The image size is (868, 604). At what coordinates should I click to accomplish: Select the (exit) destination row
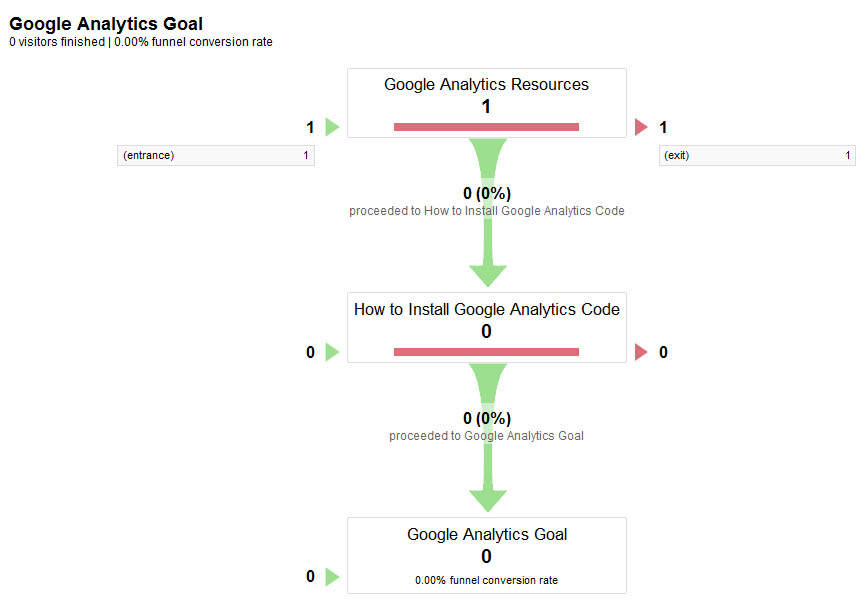click(757, 156)
